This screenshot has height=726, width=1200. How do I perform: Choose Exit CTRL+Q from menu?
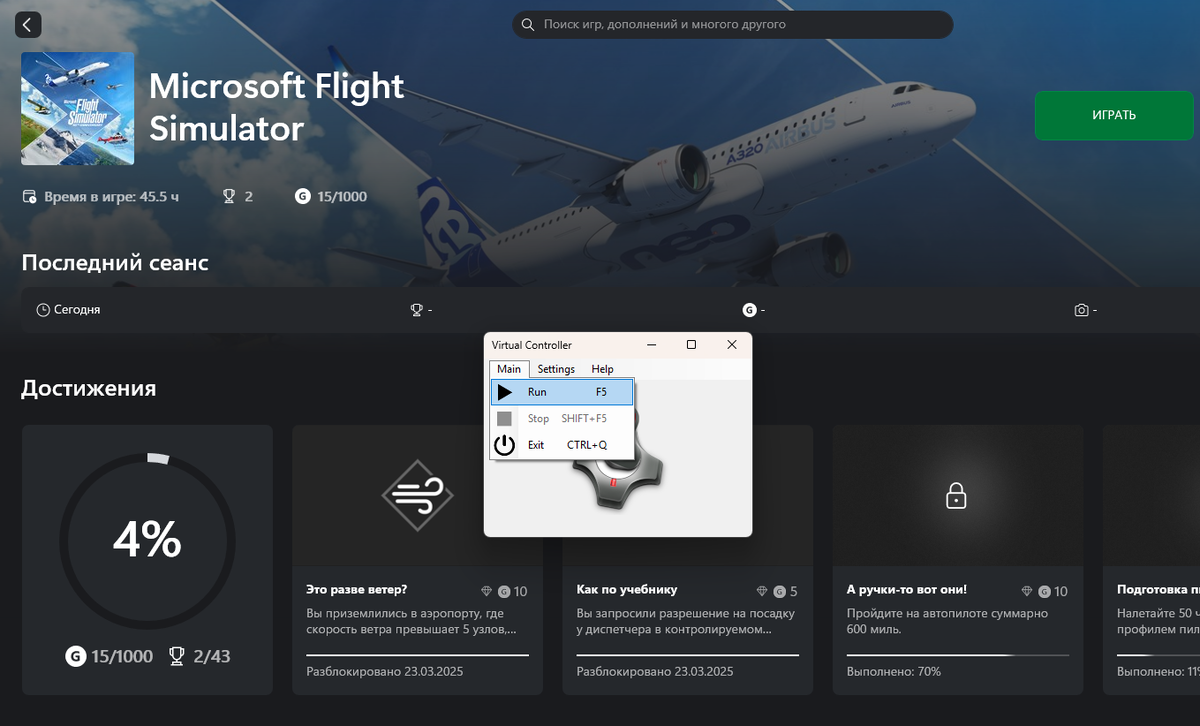coord(562,445)
